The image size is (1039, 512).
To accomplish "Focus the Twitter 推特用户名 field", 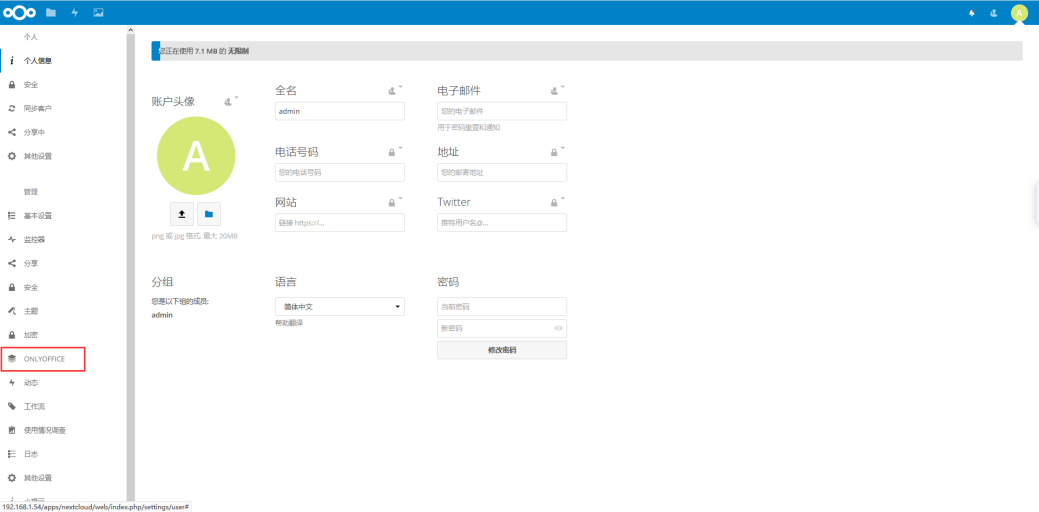I will click(502, 223).
